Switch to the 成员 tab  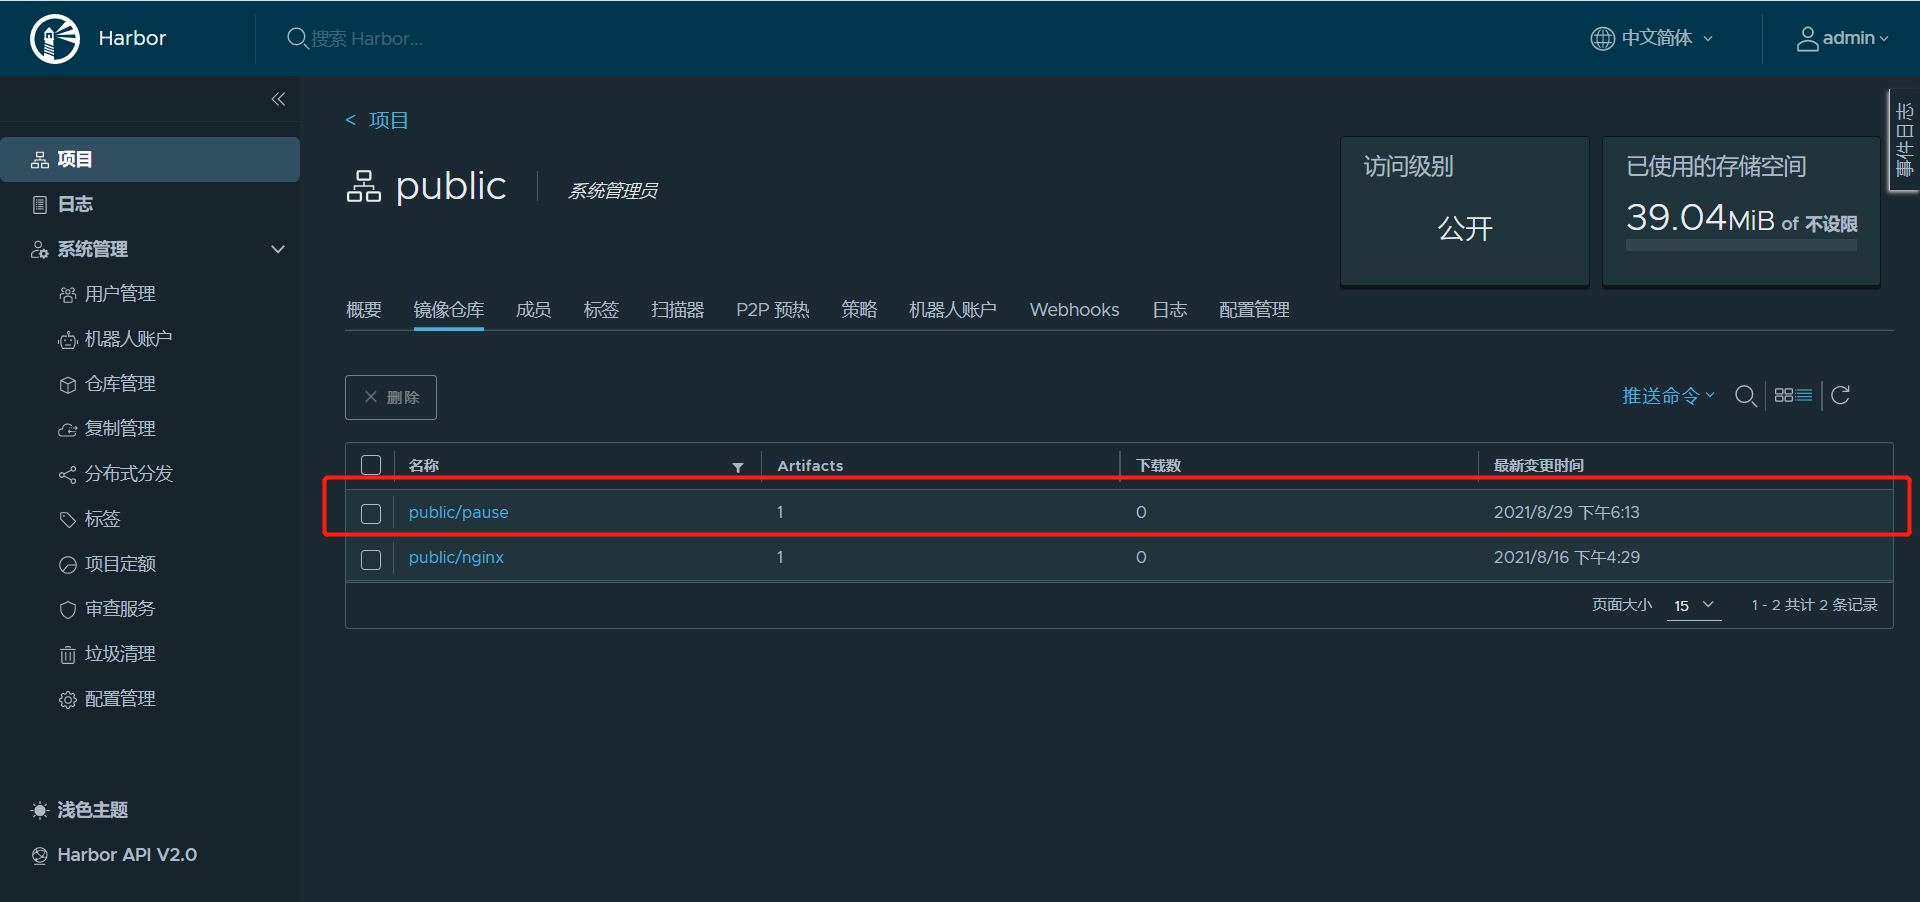(x=534, y=310)
